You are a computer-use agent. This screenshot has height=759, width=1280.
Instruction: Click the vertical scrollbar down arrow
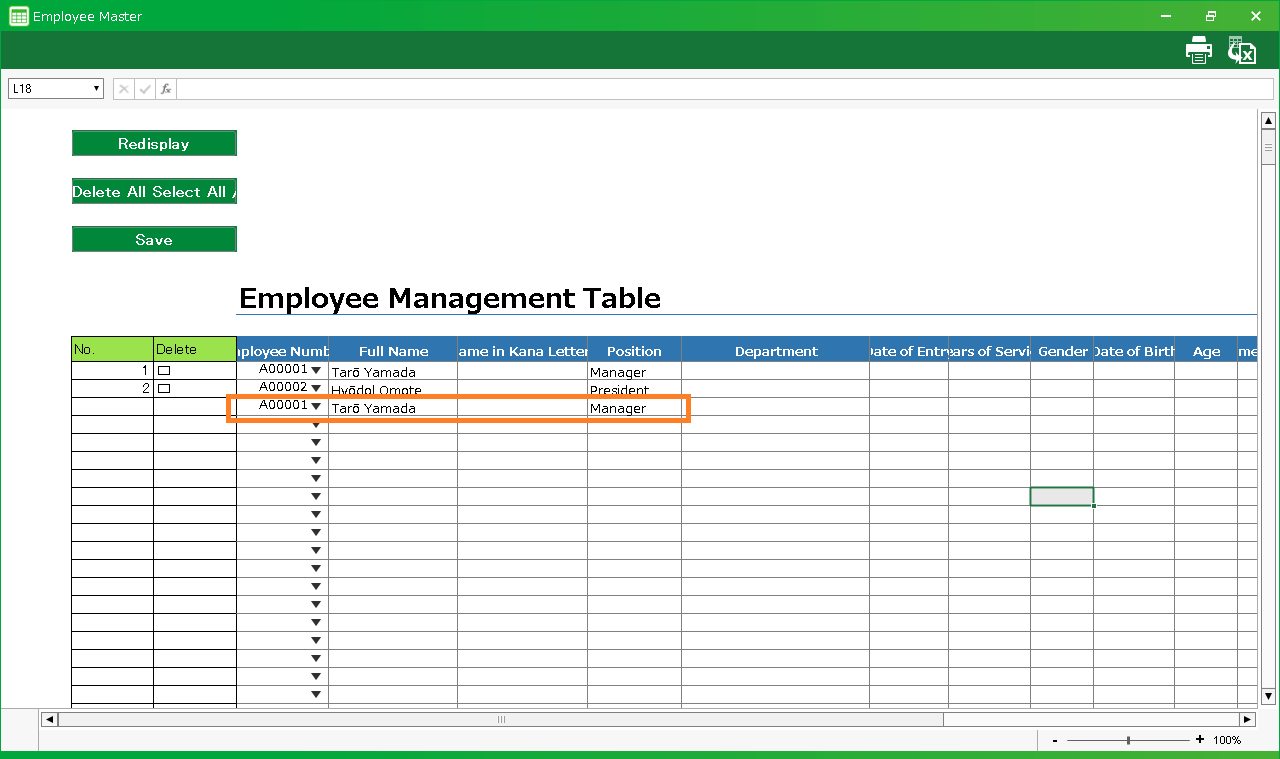(x=1268, y=696)
